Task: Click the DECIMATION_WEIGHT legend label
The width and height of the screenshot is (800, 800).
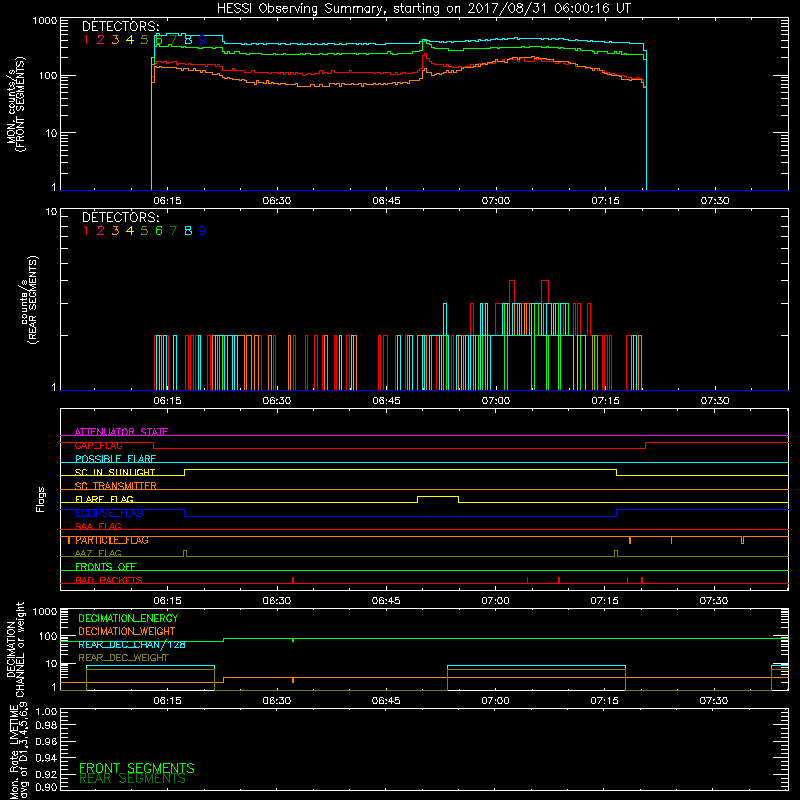Action: click(x=127, y=632)
